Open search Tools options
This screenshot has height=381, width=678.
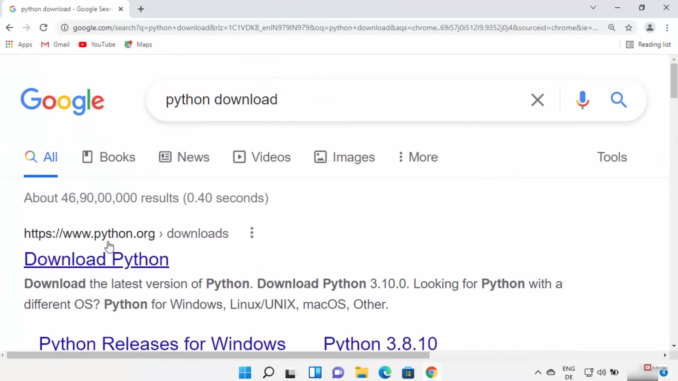(612, 157)
